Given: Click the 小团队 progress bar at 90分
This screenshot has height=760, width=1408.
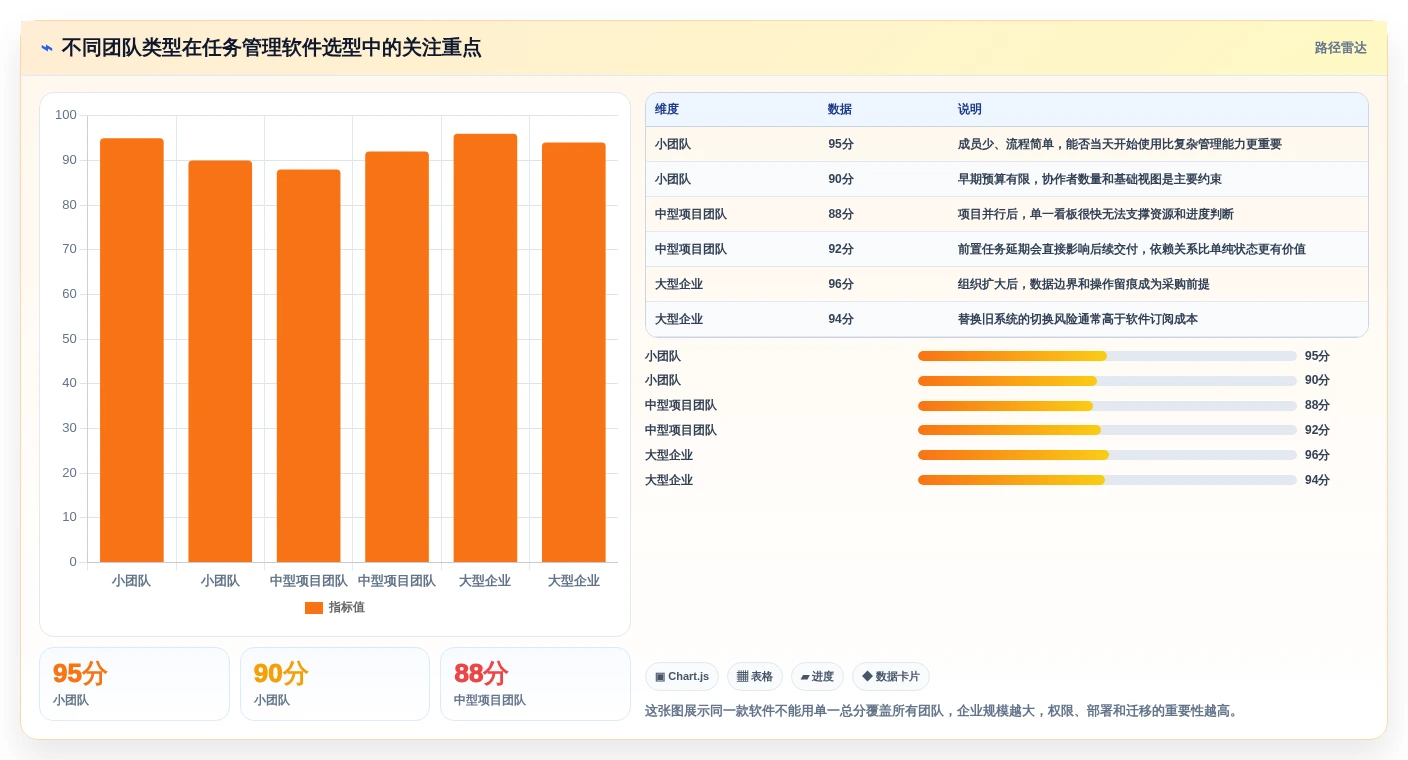Looking at the screenshot, I should 1107,381.
